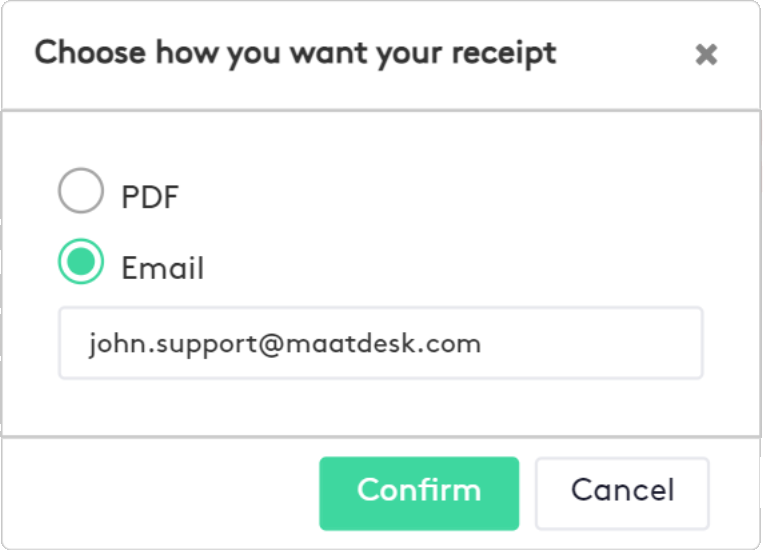Screen dimensions: 763x550
Task: Click the dialog title 'Choose how you want your receipt'
Action: click(295, 52)
